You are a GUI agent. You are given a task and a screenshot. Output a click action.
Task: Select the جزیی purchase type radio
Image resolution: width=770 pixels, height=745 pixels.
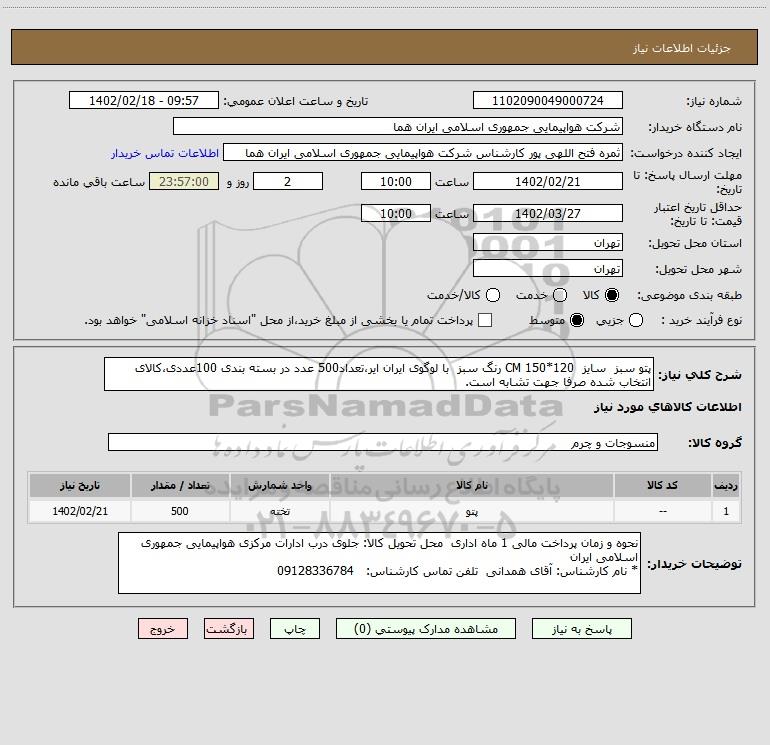(636, 320)
